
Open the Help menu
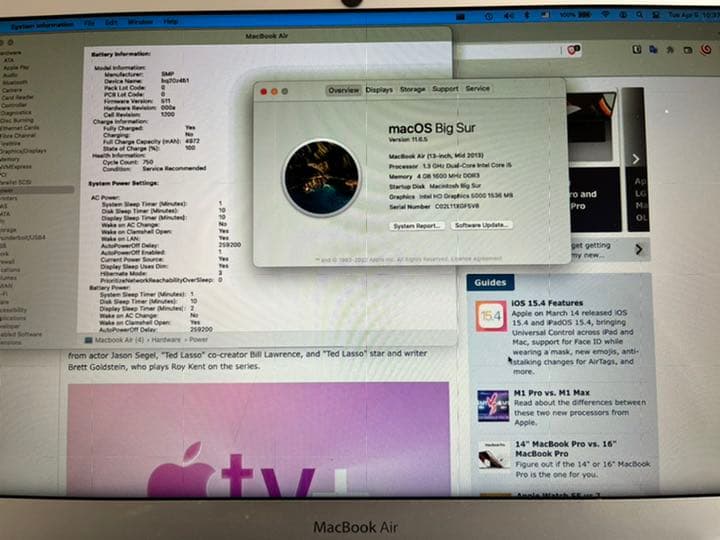[171, 21]
